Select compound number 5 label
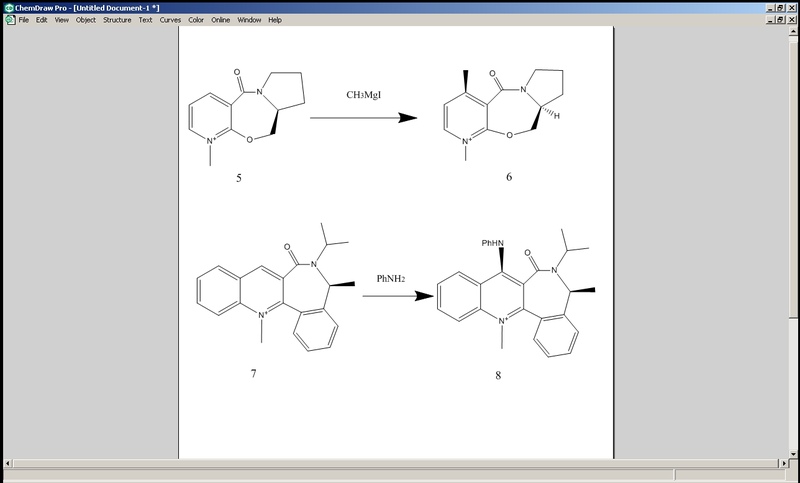 point(239,178)
